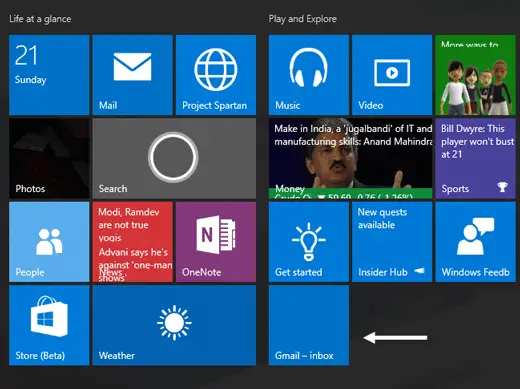The width and height of the screenshot is (520, 389).
Task: Open the Calendar tile showing 21 Sunday
Action: click(49, 75)
